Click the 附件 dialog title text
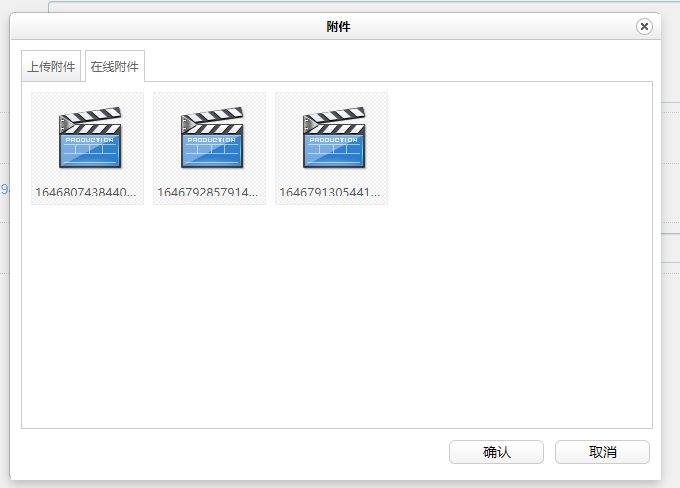680x488 pixels. pyautogui.click(x=339, y=27)
